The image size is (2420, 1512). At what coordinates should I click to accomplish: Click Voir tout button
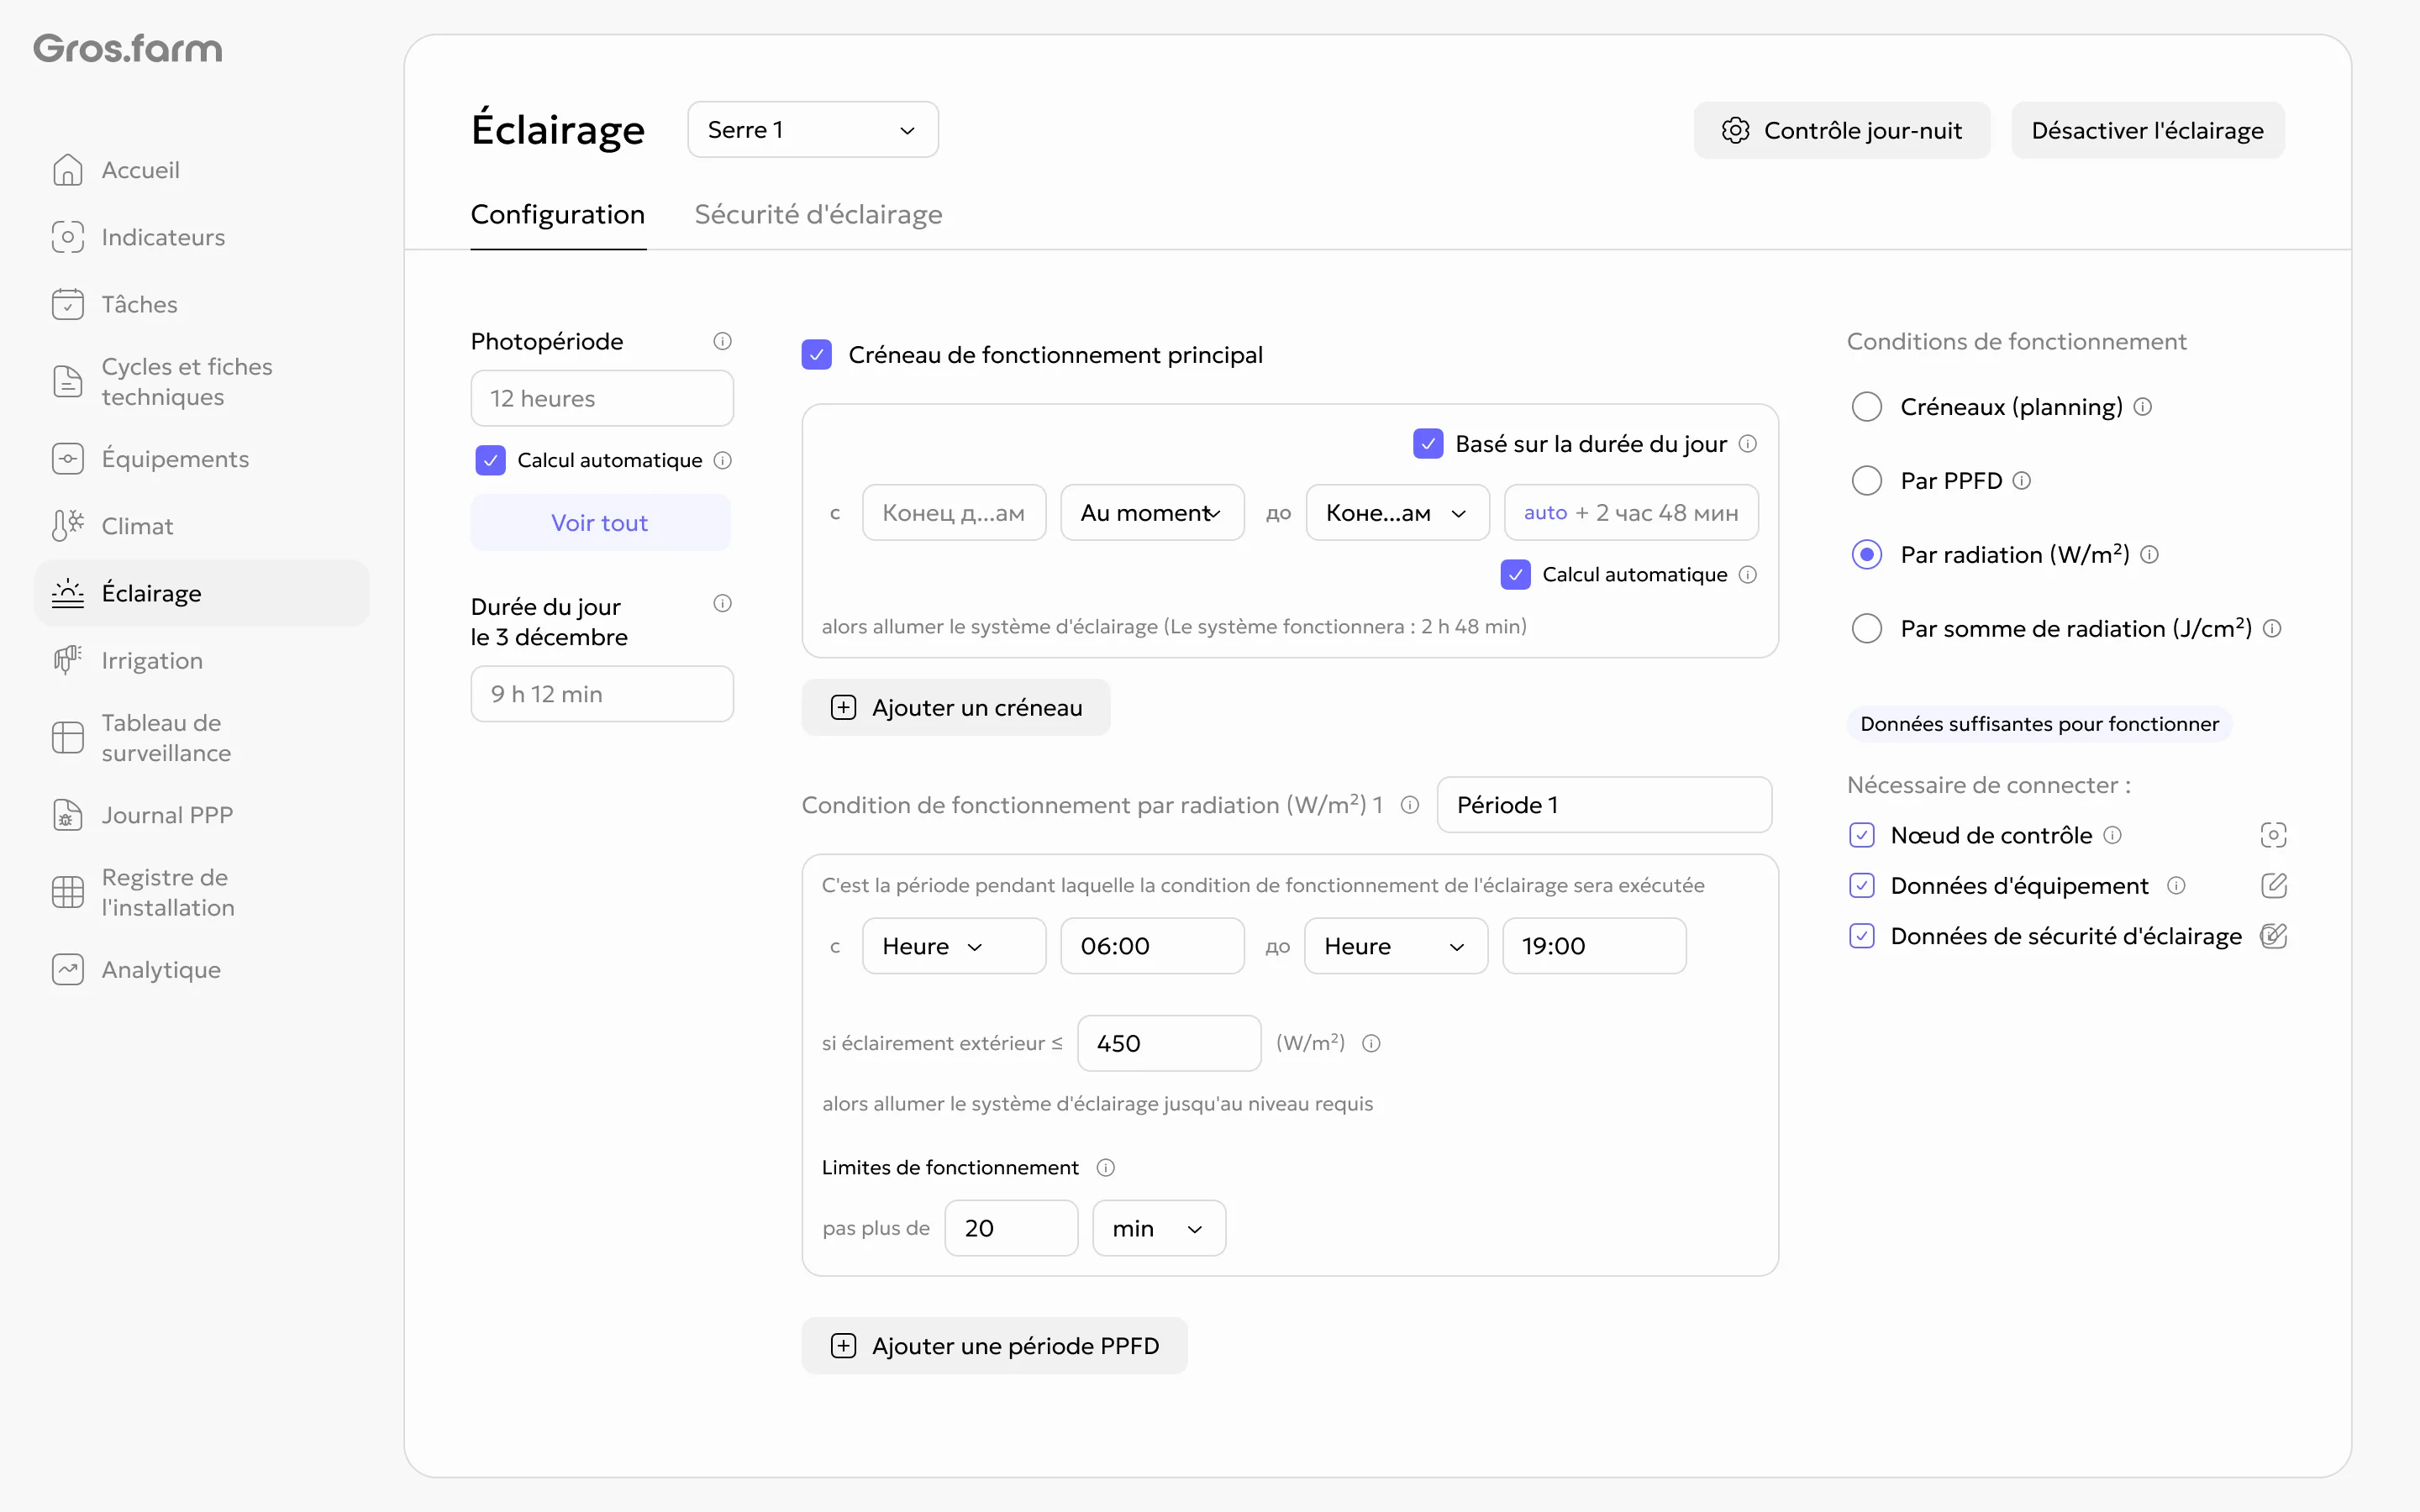click(x=600, y=523)
